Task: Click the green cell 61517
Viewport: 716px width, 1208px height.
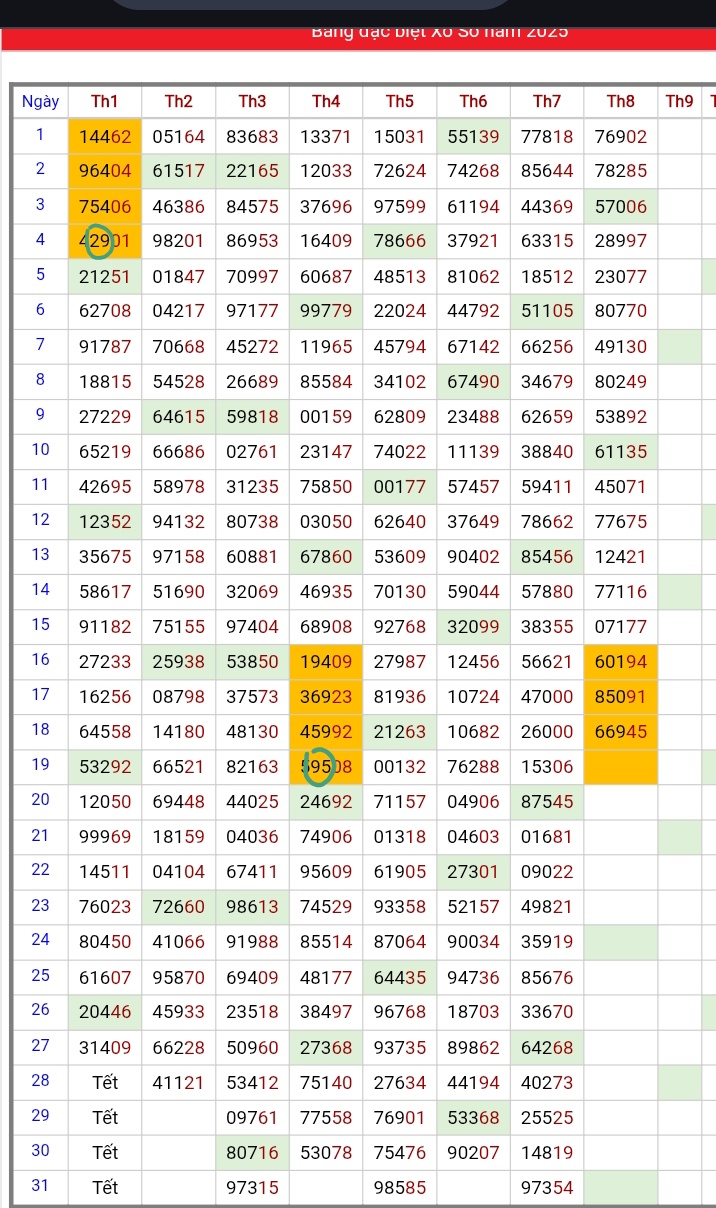Action: 178,171
